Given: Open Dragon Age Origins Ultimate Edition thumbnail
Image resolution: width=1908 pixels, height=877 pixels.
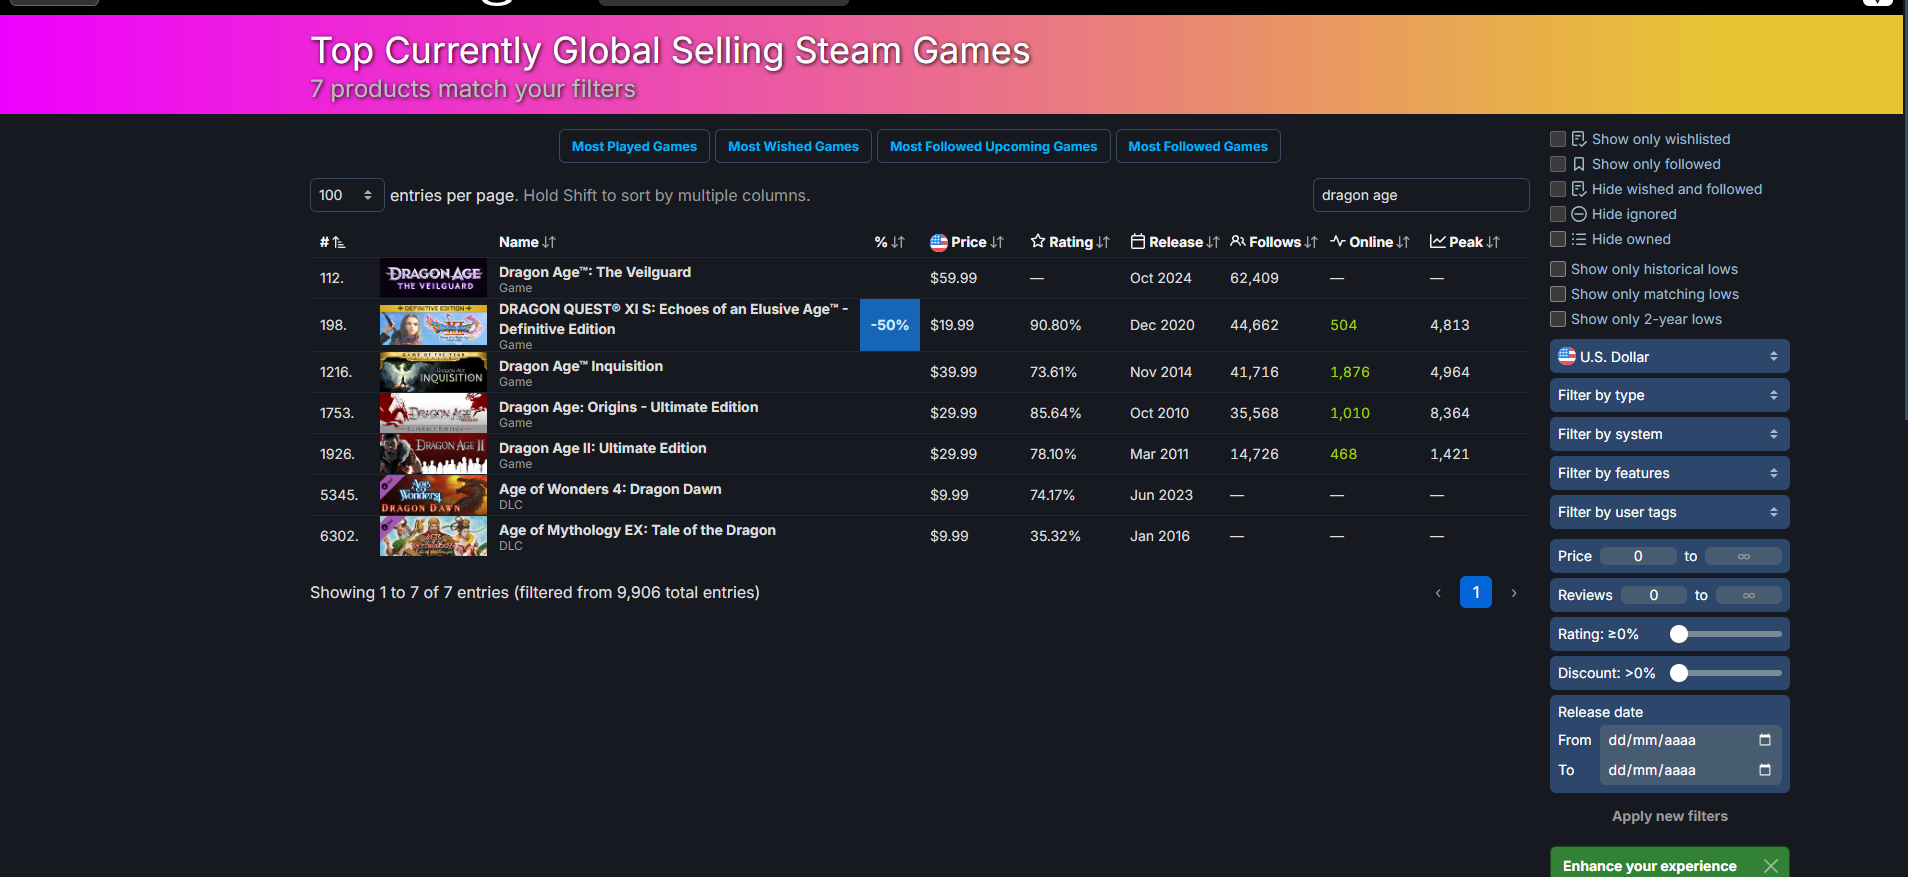Looking at the screenshot, I should pyautogui.click(x=433, y=413).
